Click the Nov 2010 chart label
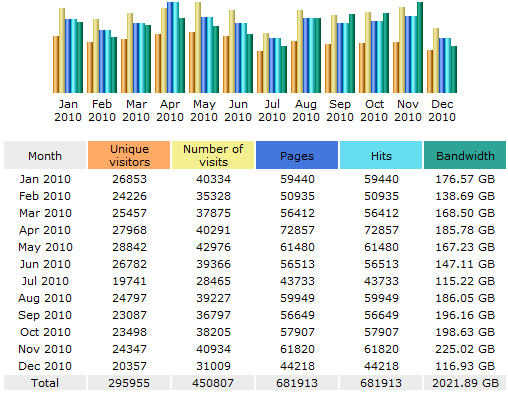Image resolution: width=508 pixels, height=393 pixels. point(408,111)
